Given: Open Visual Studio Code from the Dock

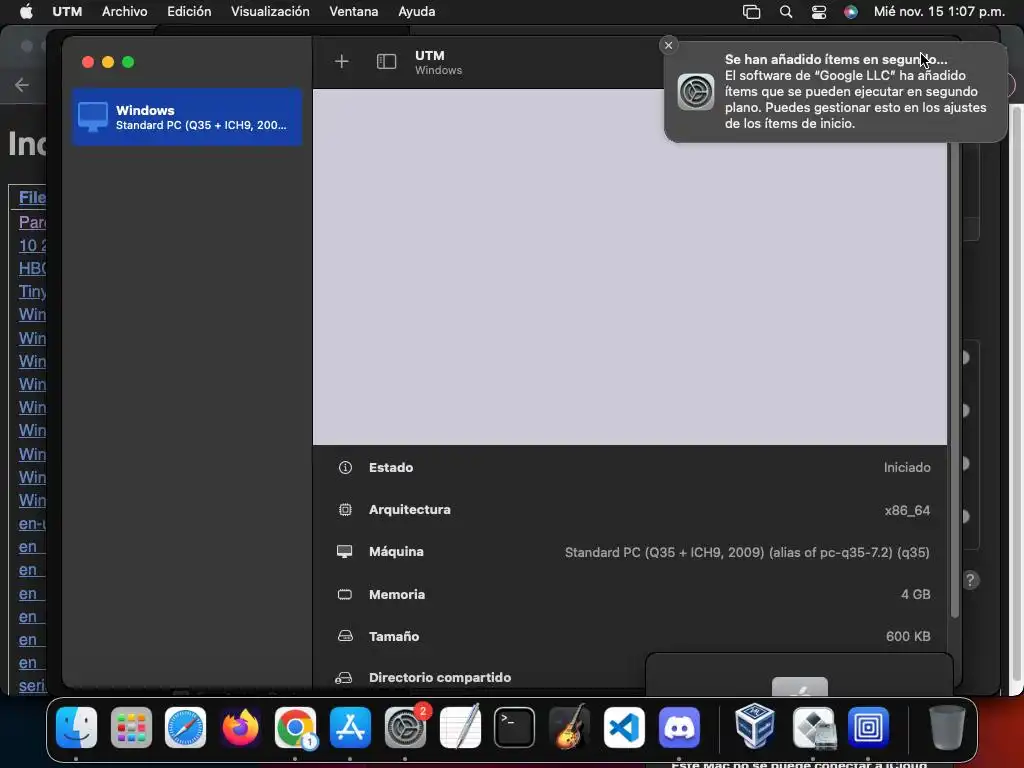Looking at the screenshot, I should point(624,727).
